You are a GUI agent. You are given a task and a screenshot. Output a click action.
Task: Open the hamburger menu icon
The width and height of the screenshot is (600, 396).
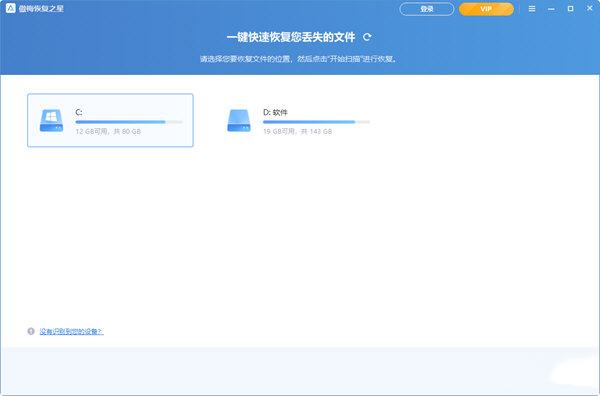pos(532,8)
